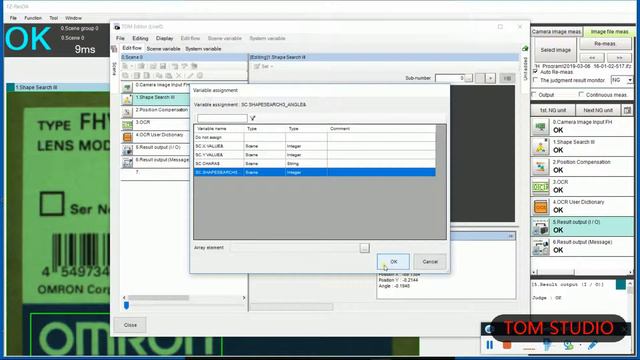Open the Tool menu of main window
Screen dimensions: 640x360
(53, 18)
